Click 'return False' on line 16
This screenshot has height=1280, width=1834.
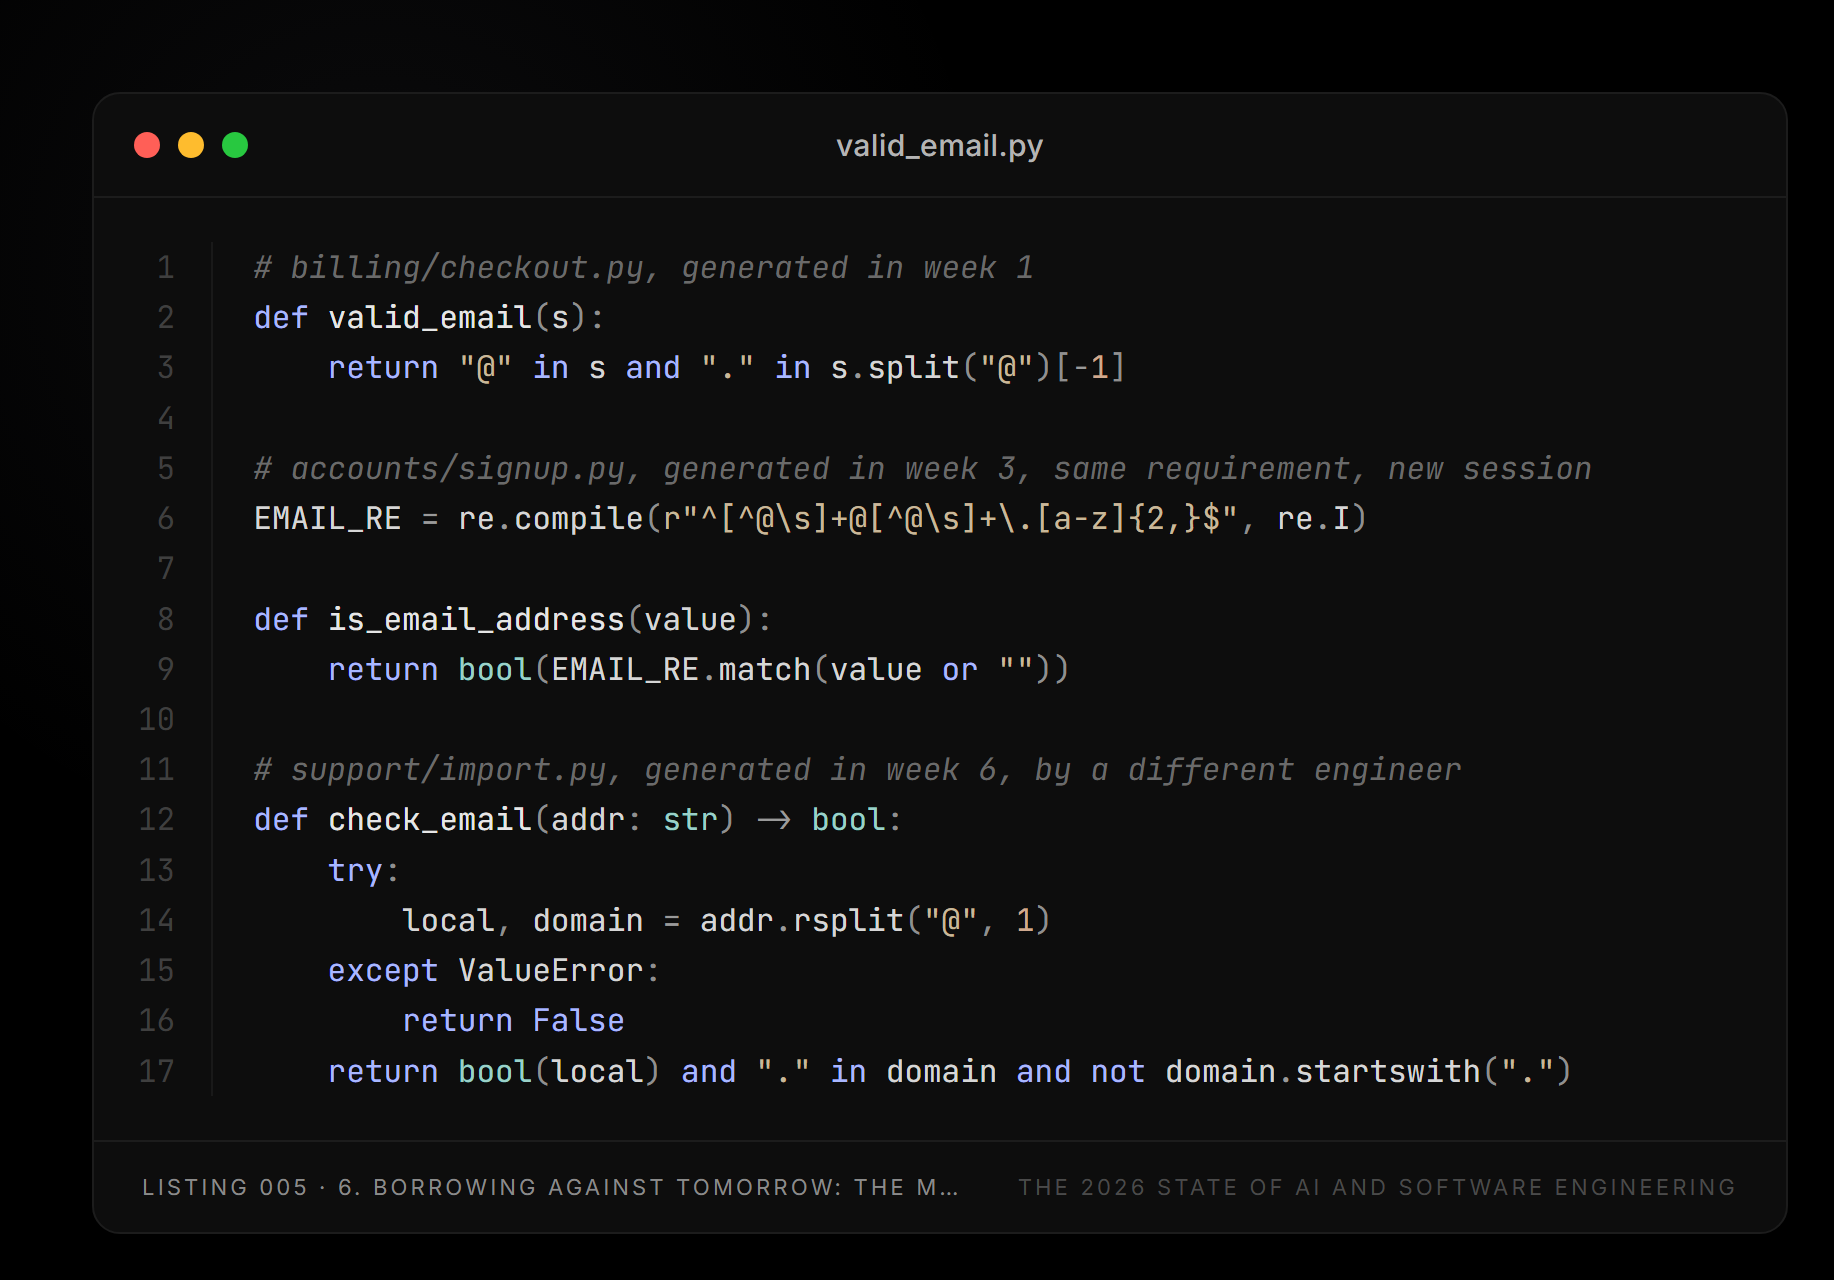coord(513,1021)
